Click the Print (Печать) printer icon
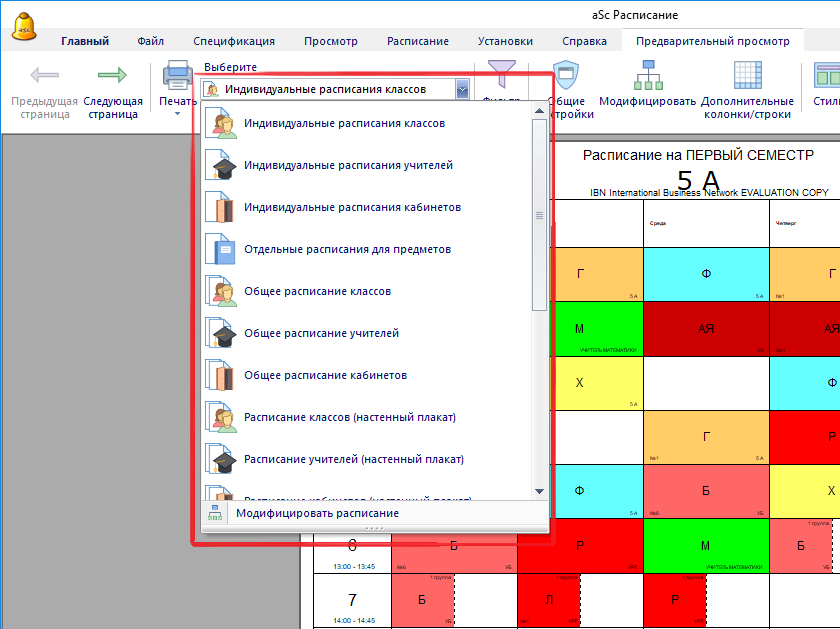840x629 pixels. pyautogui.click(x=177, y=77)
